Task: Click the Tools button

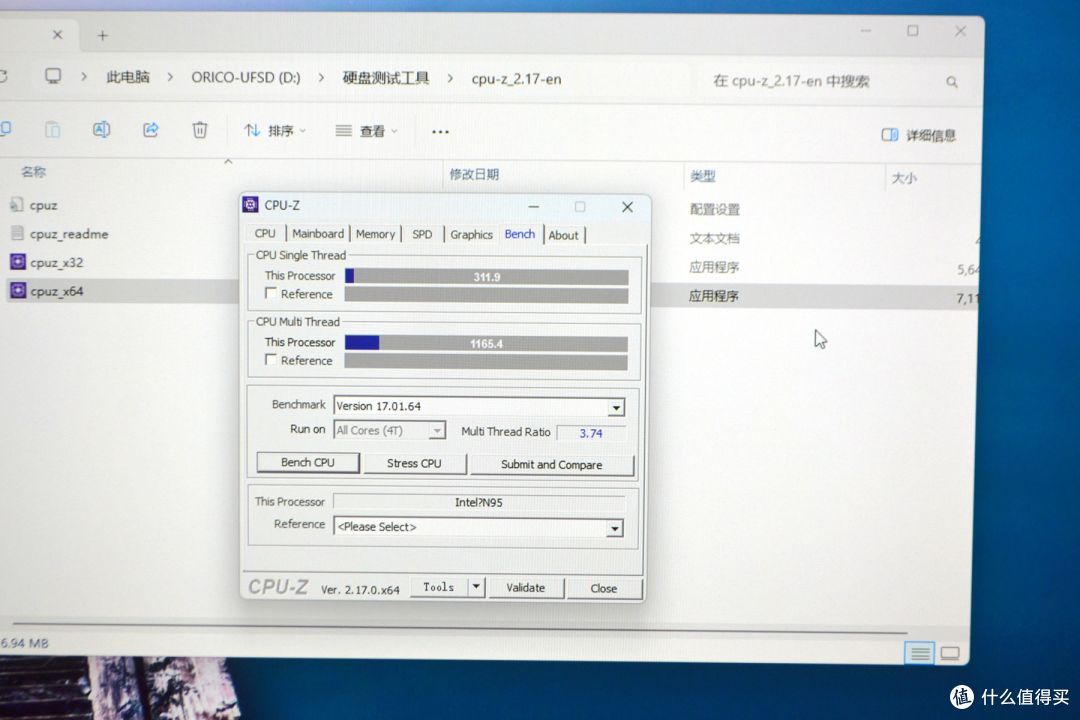Action: click(439, 587)
